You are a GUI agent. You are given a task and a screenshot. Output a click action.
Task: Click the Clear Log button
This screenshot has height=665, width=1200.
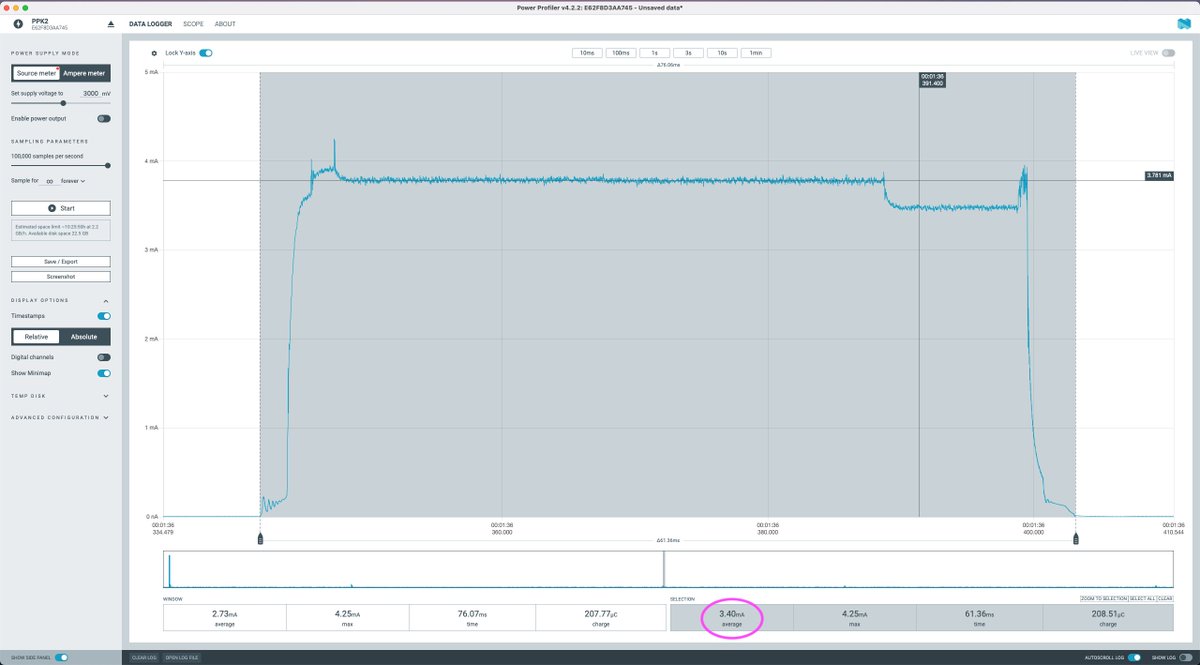tap(145, 657)
